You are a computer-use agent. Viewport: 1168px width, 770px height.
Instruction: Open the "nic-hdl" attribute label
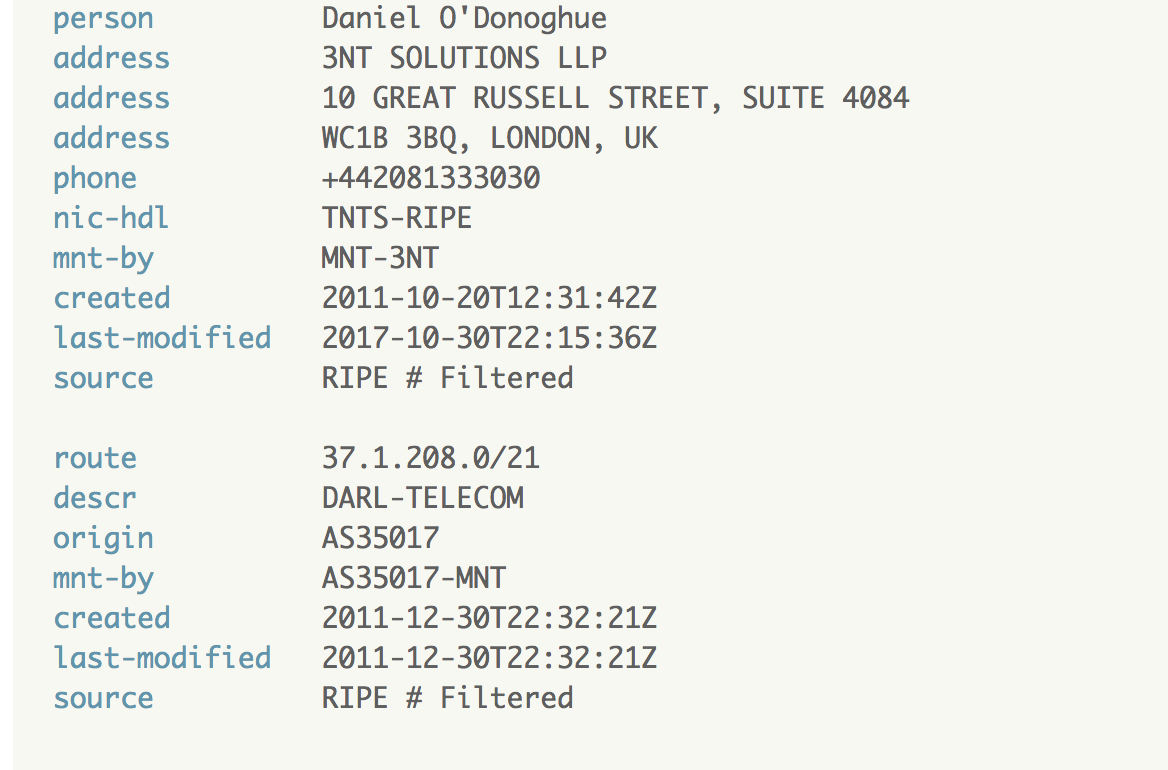[111, 218]
